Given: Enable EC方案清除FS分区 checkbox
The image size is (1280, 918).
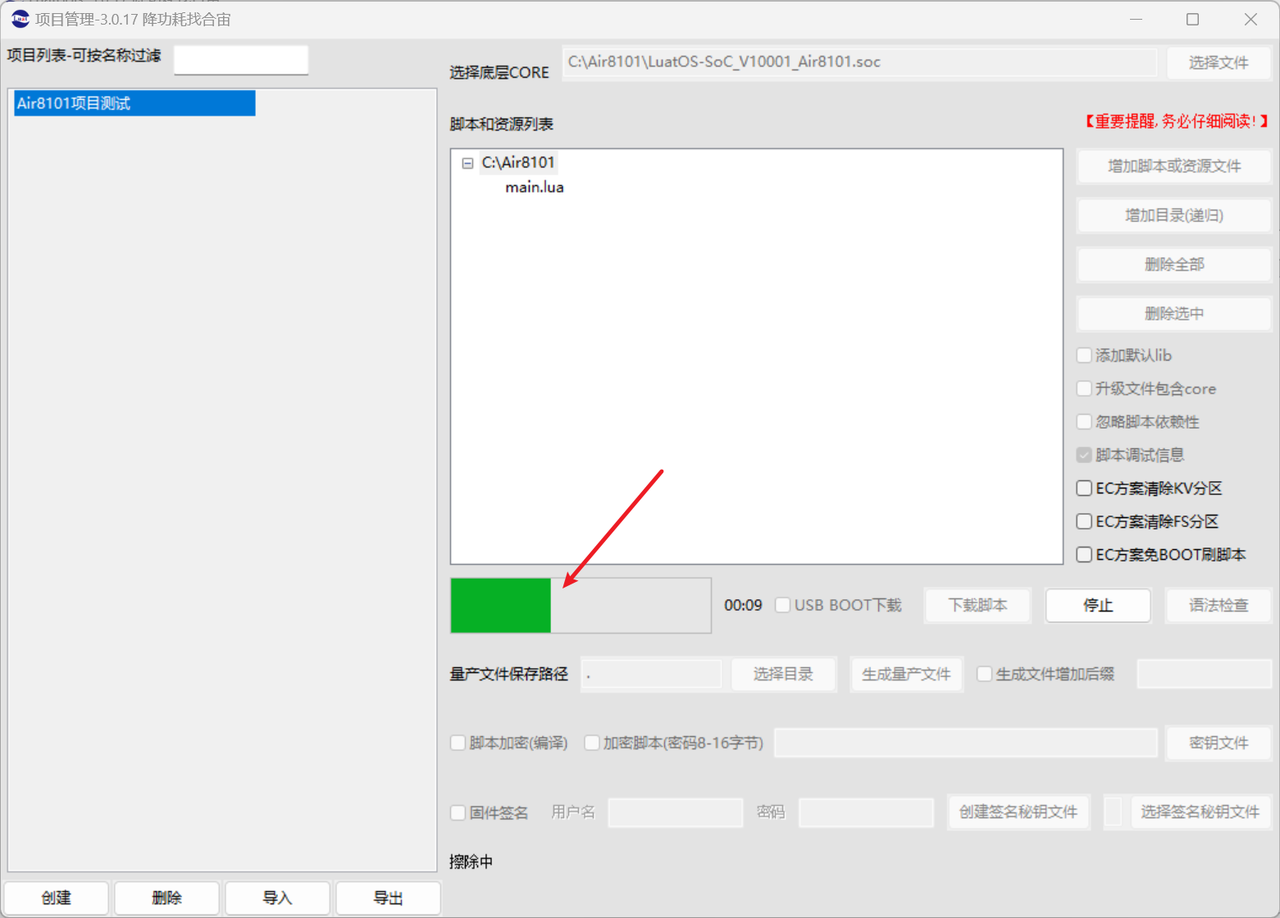Looking at the screenshot, I should click(1084, 521).
